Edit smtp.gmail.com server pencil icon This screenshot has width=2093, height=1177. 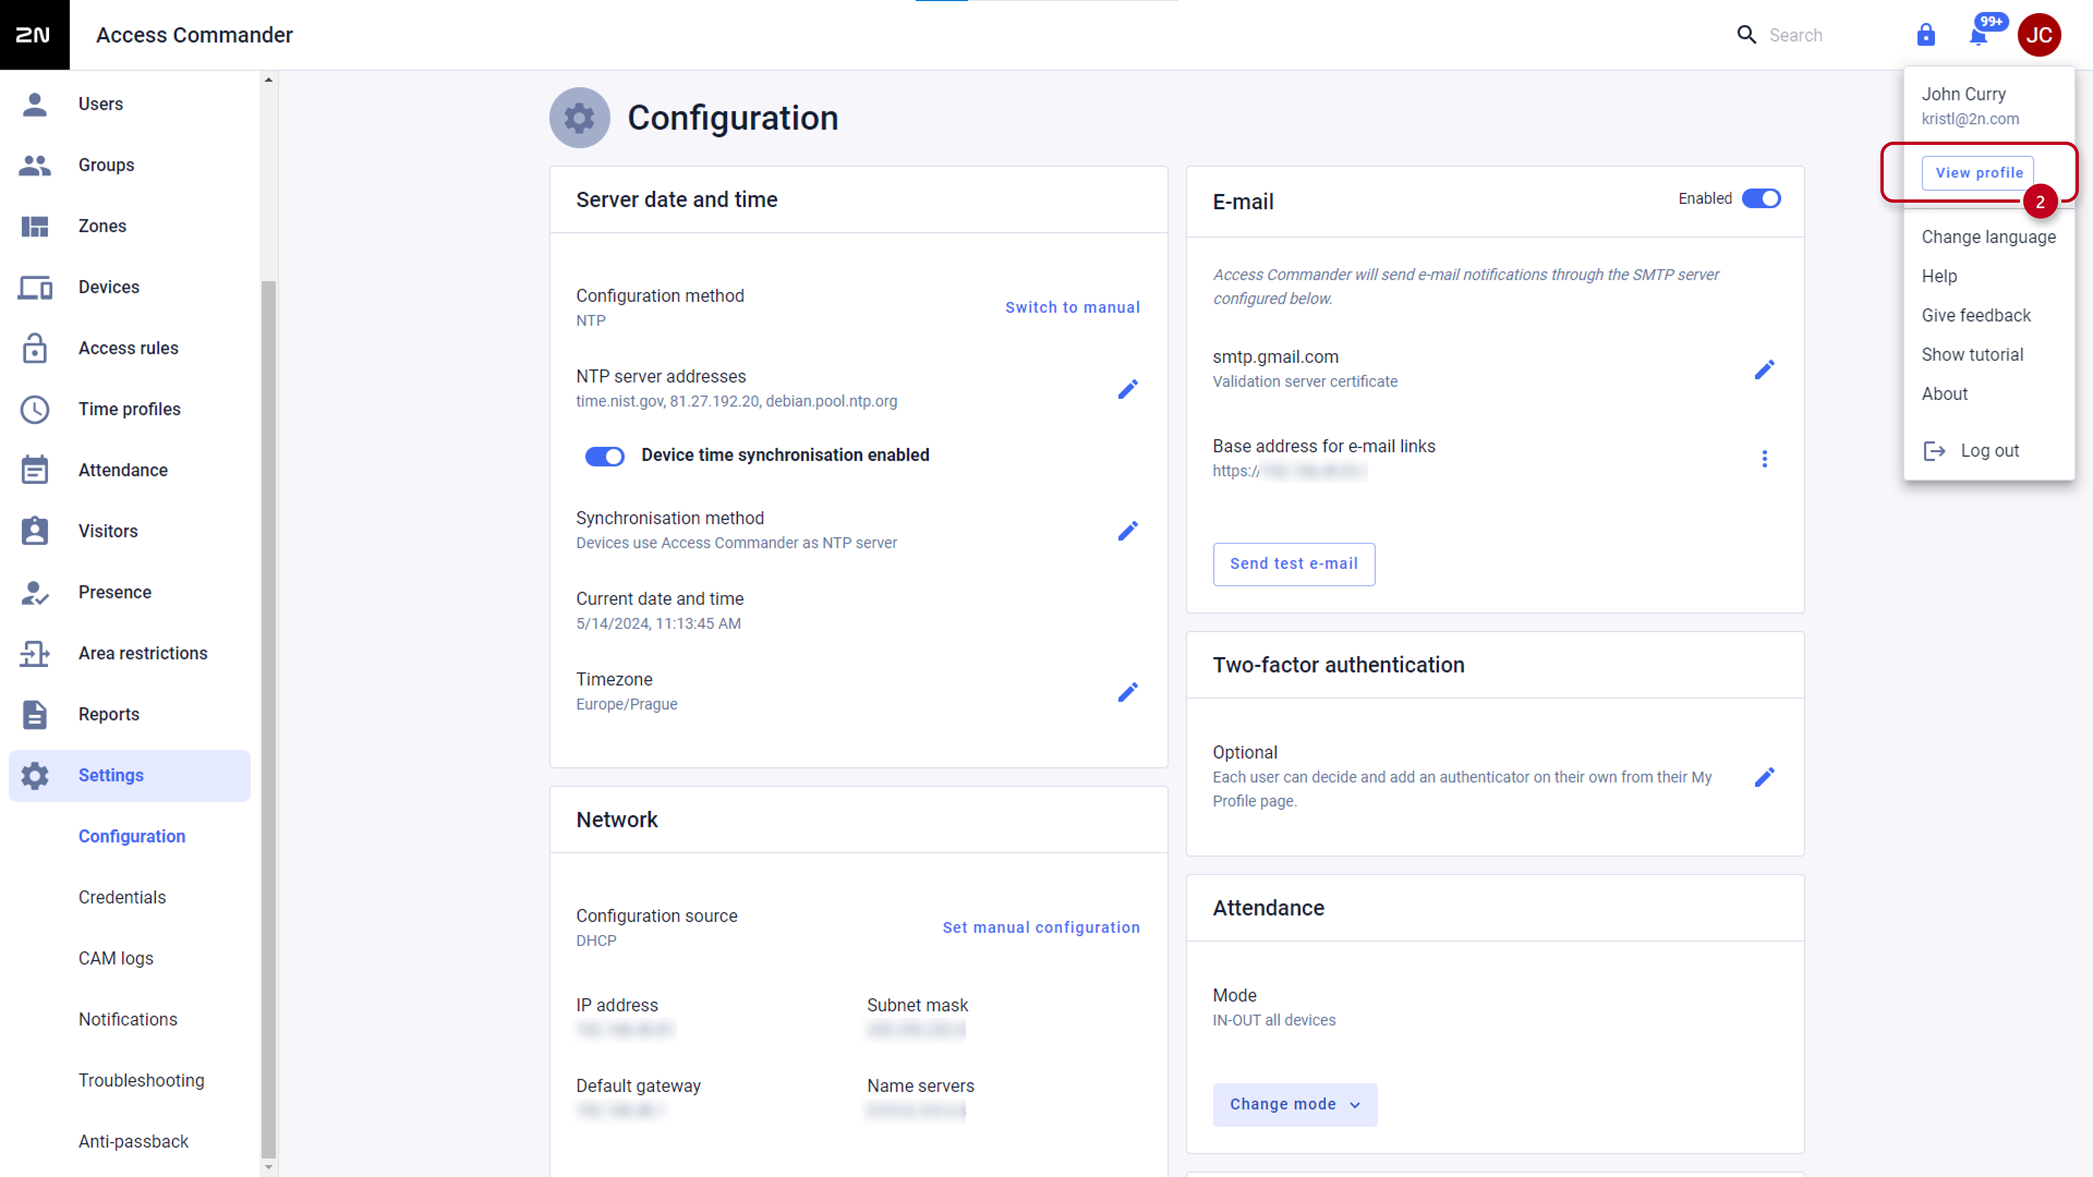(1764, 370)
